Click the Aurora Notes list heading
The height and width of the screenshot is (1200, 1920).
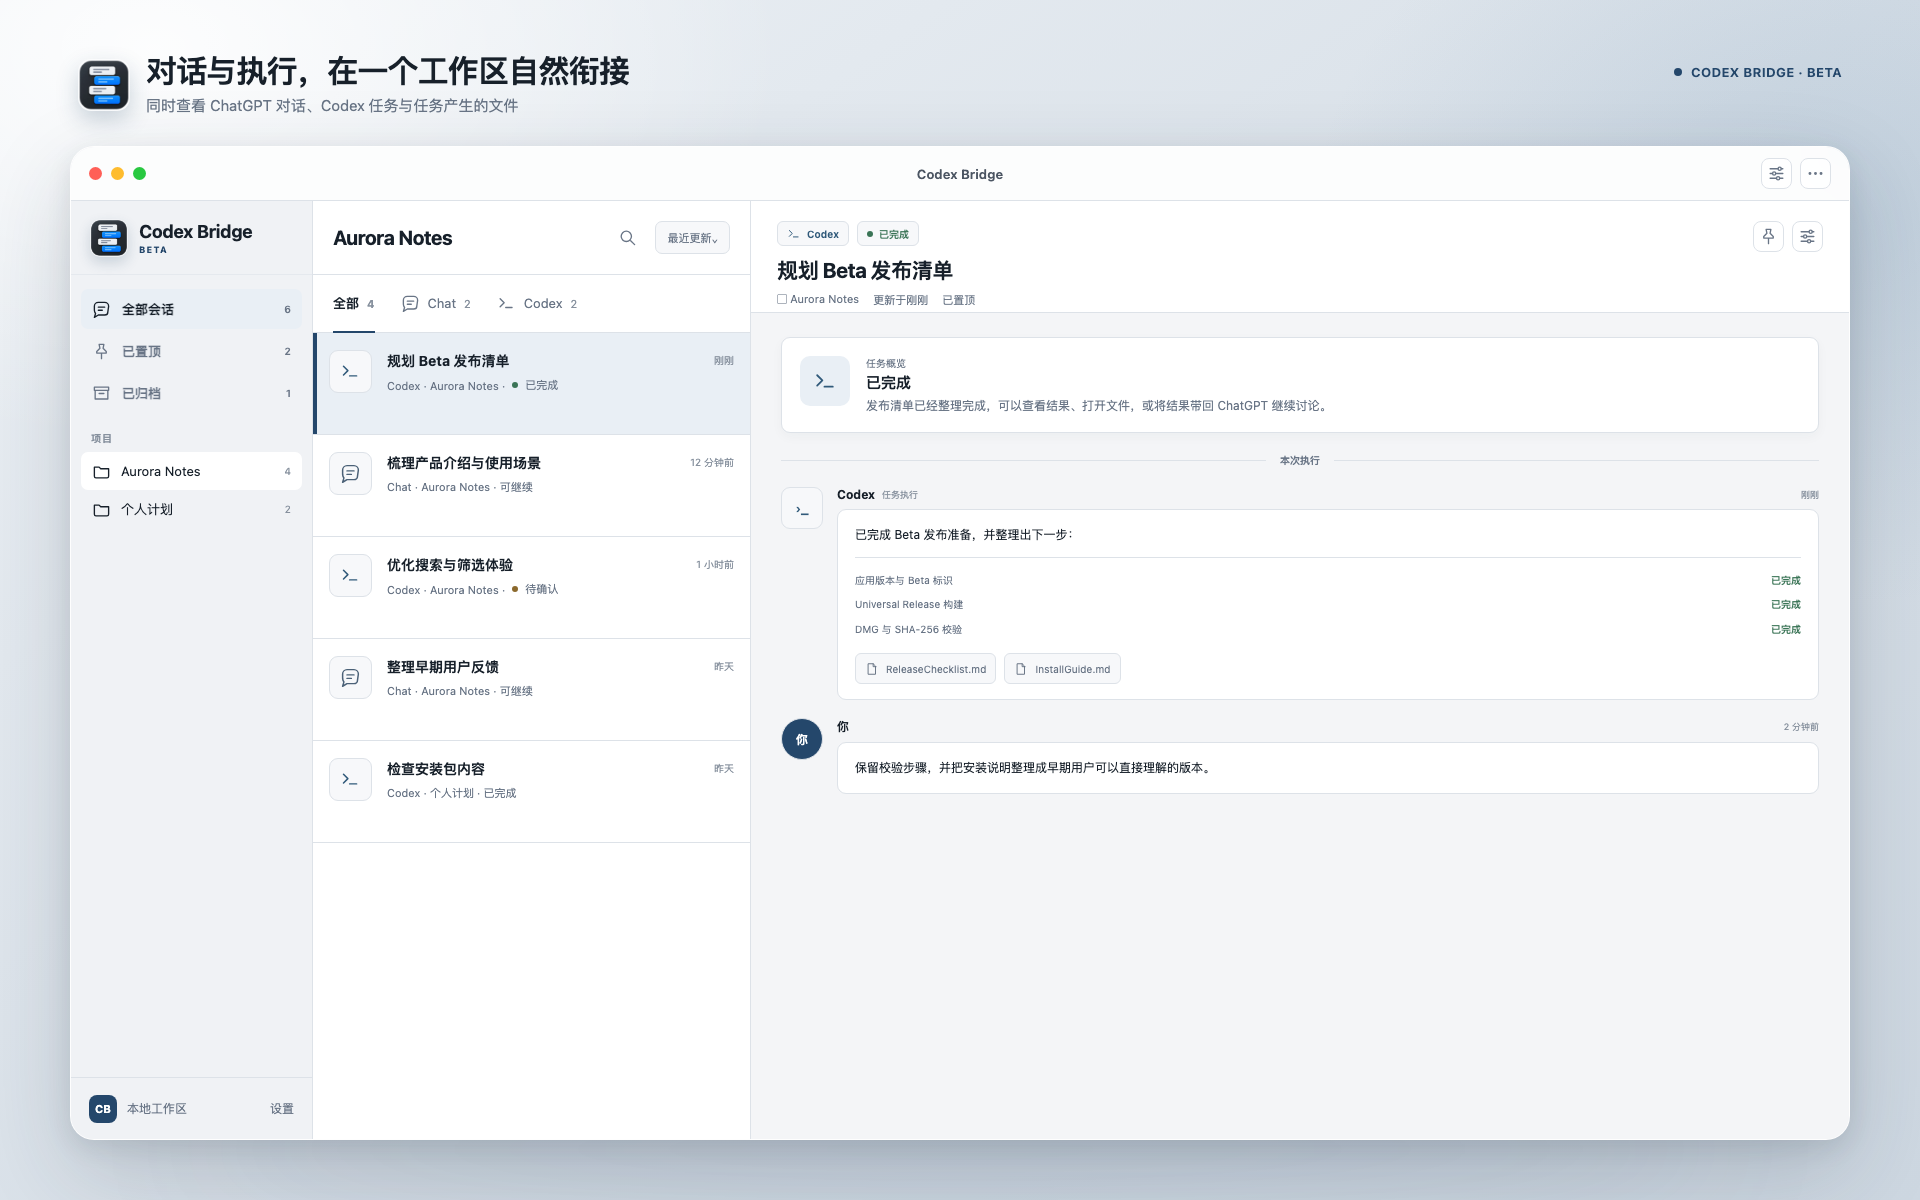[392, 238]
